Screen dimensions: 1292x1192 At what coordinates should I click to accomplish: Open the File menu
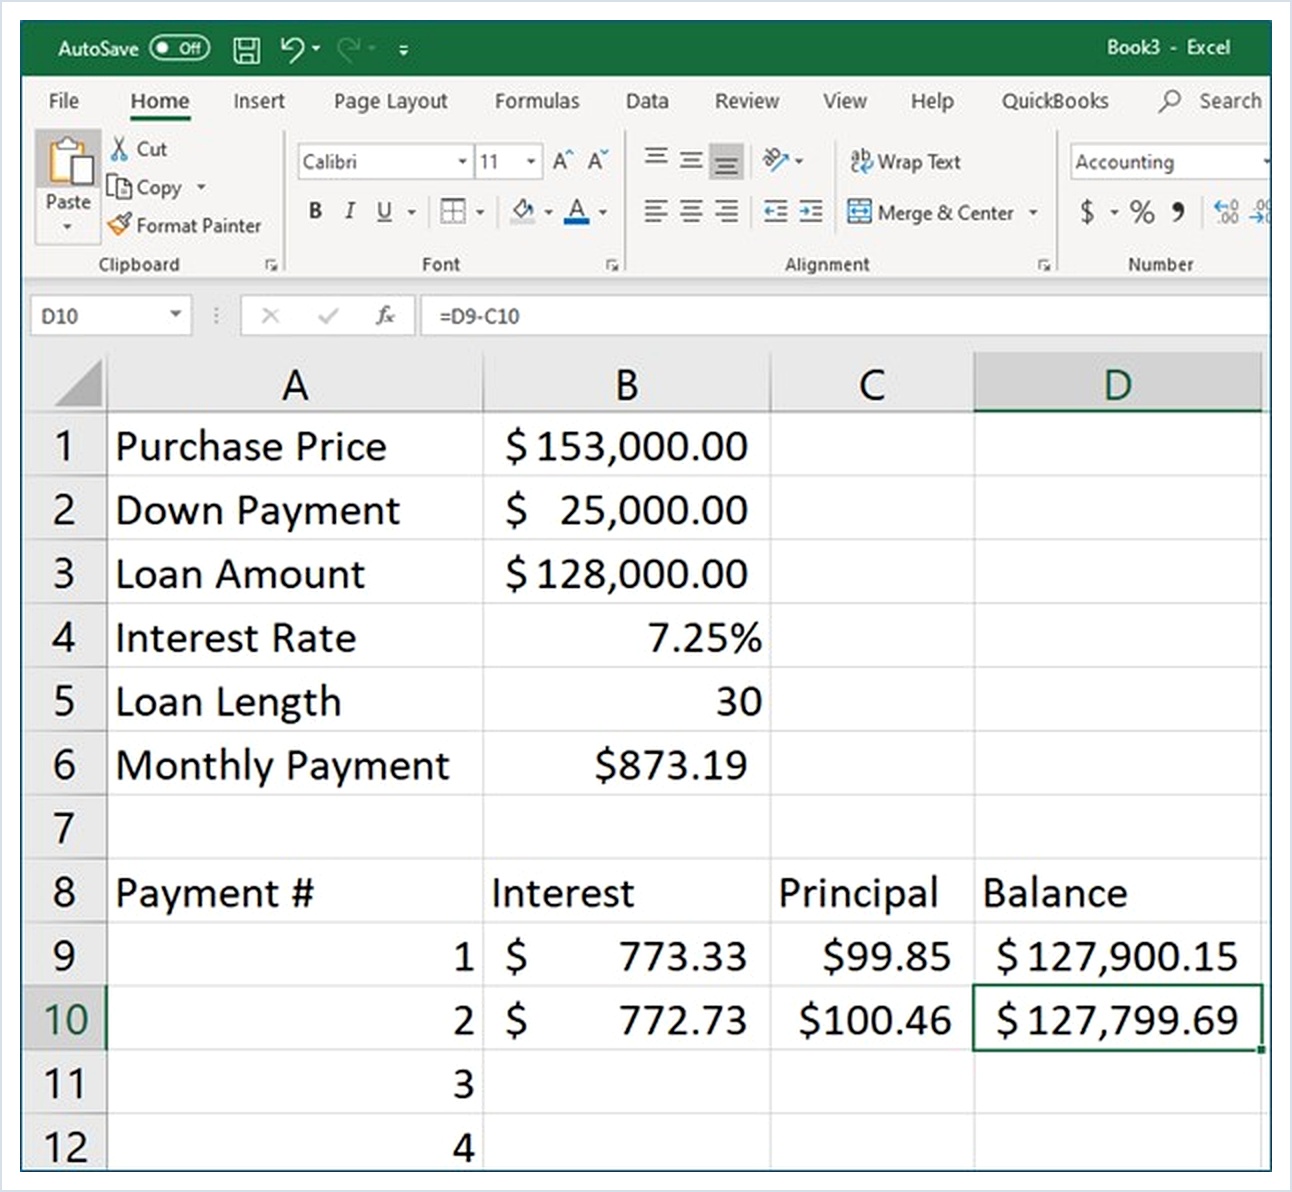coord(64,101)
